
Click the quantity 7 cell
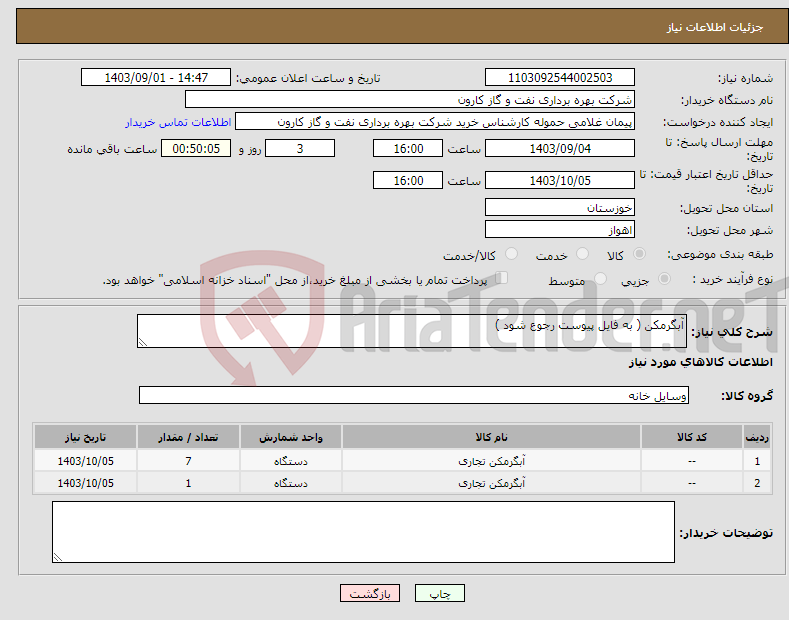click(188, 461)
